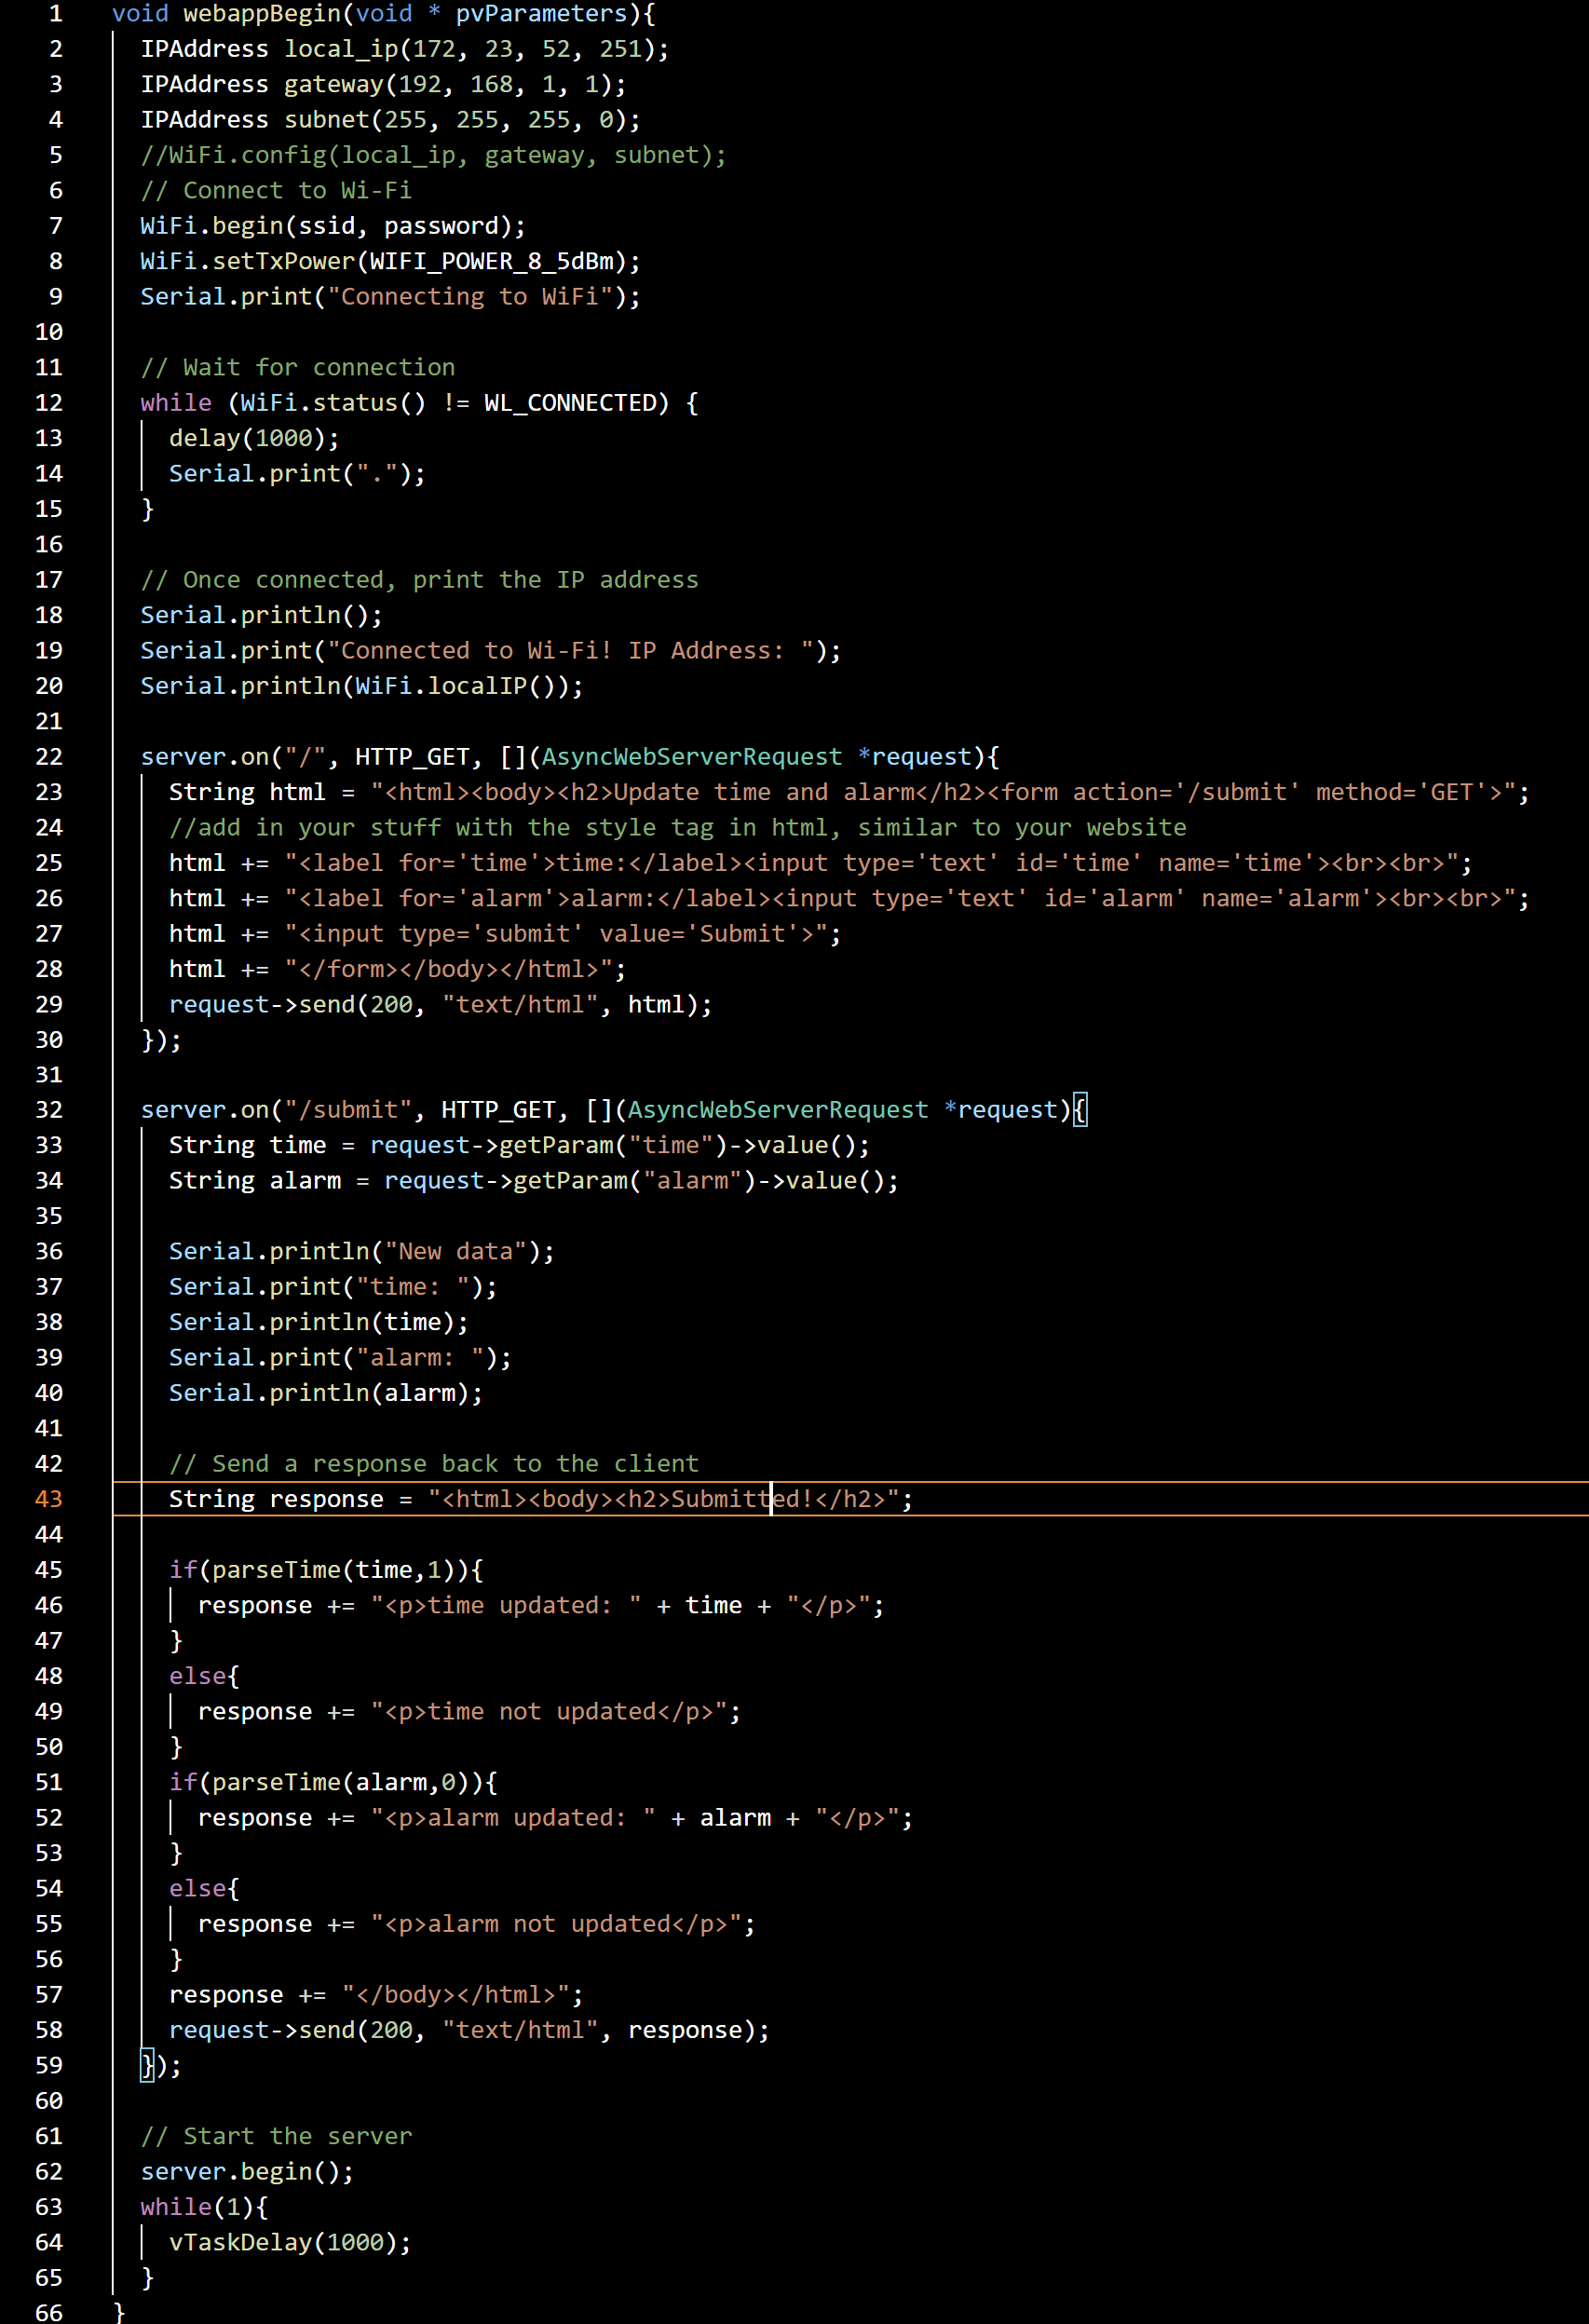Click '// Start the server' comment
The width and height of the screenshot is (1589, 2324).
point(276,2136)
